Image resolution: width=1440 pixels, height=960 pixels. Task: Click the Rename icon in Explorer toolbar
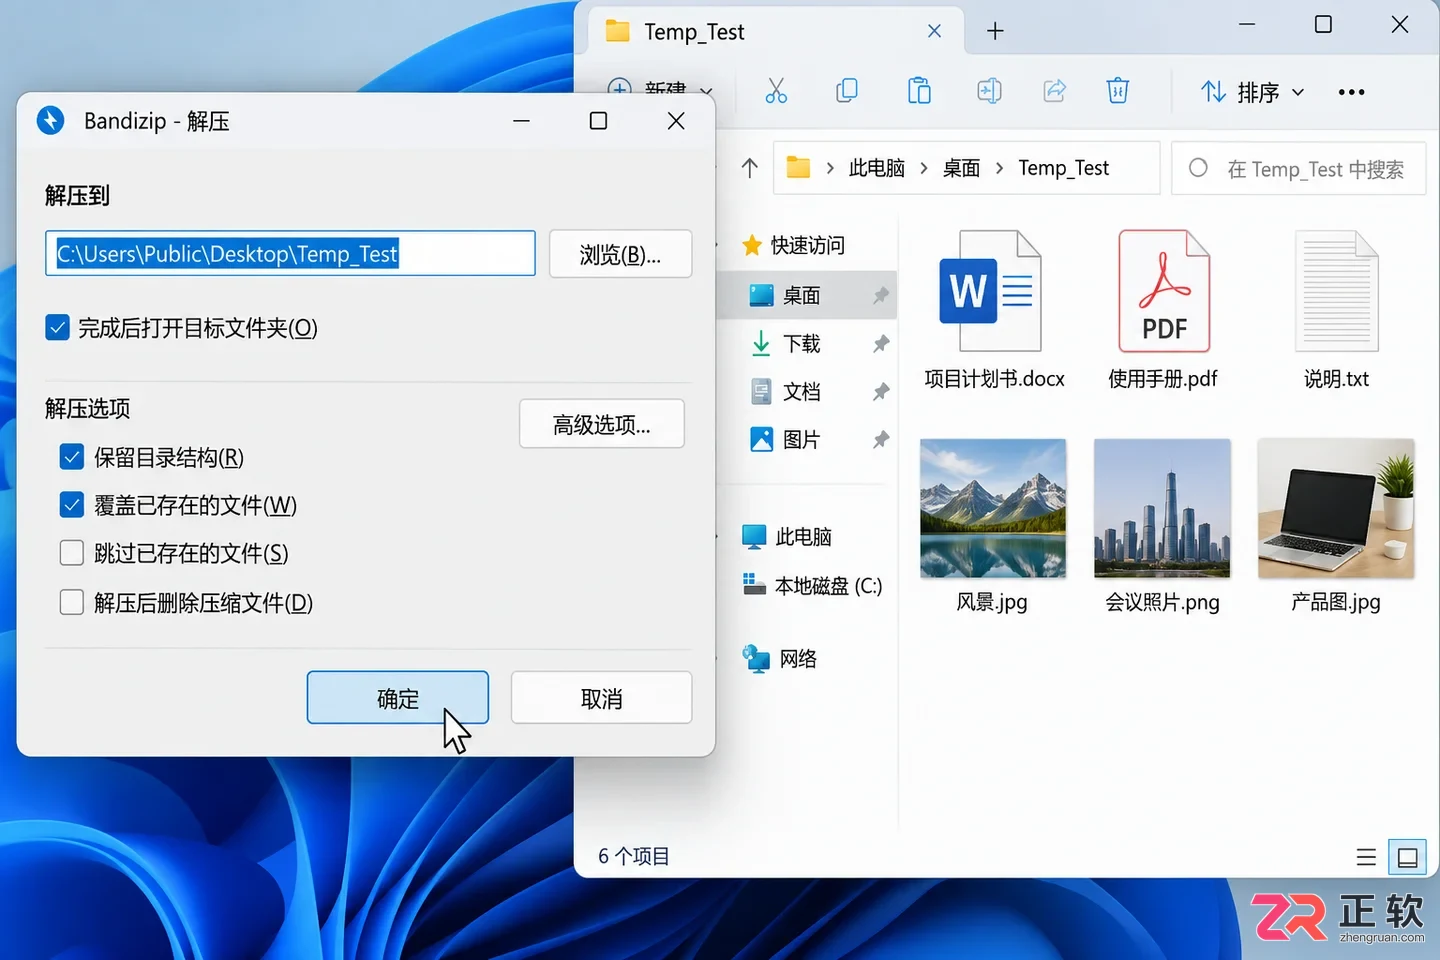(x=989, y=91)
